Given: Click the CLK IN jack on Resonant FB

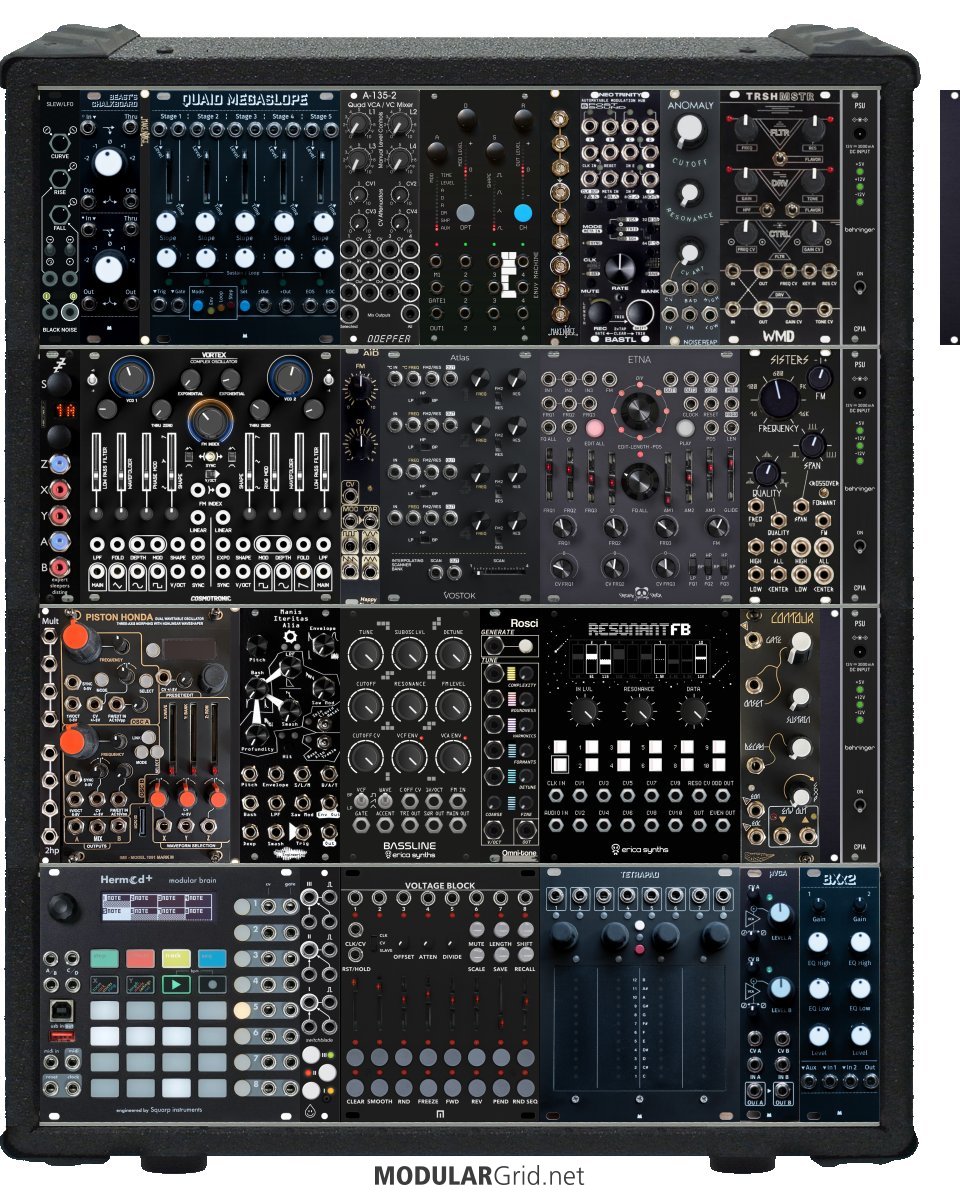Looking at the screenshot, I should click(x=556, y=796).
